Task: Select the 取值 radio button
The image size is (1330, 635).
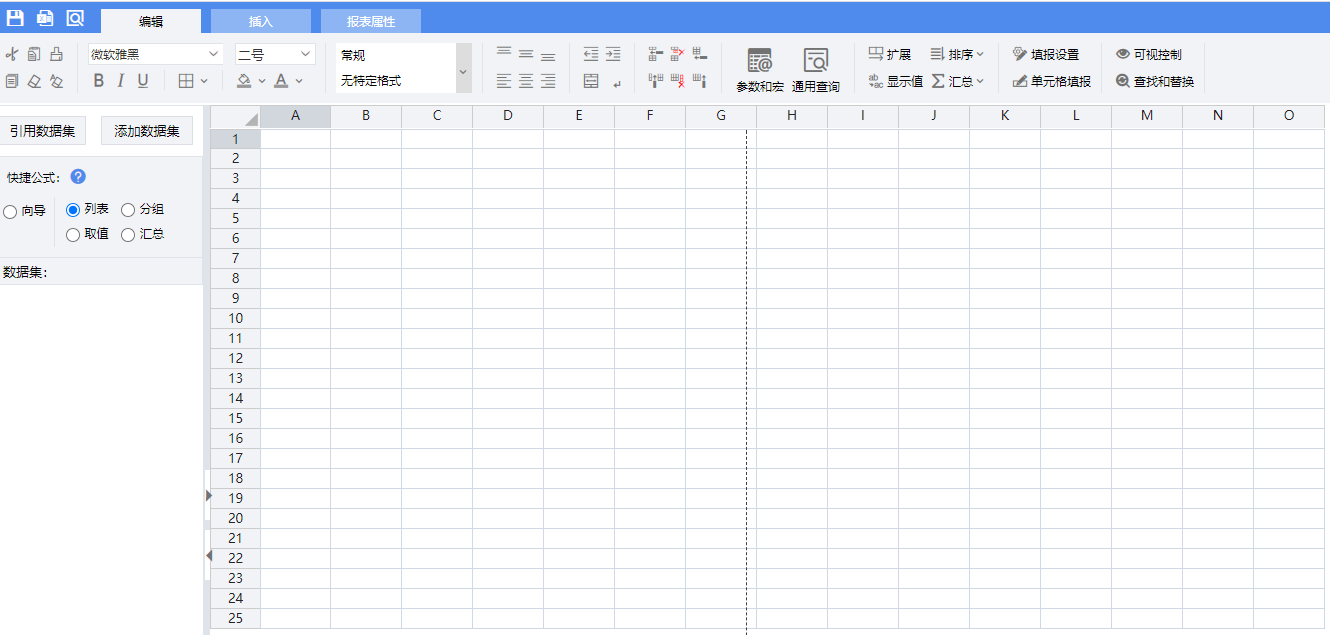Action: pos(73,235)
